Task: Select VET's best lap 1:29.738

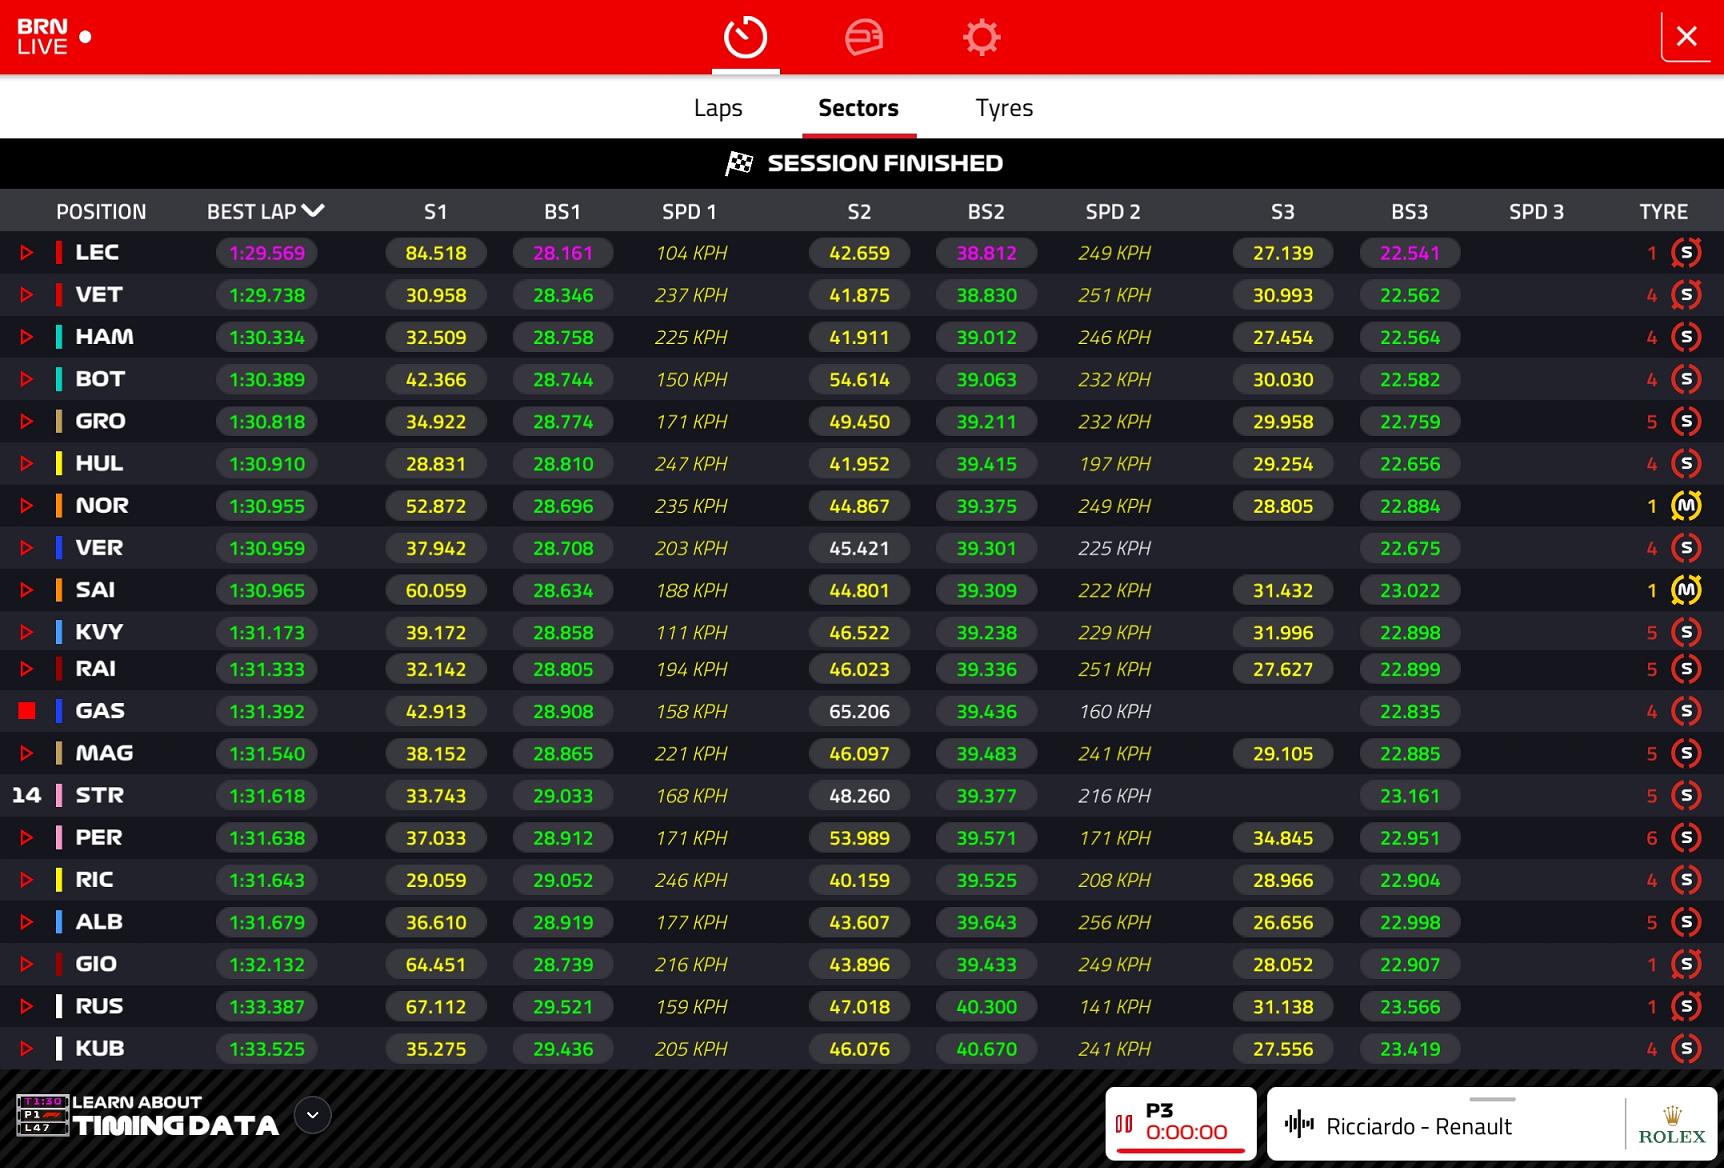Action: pyautogui.click(x=267, y=295)
